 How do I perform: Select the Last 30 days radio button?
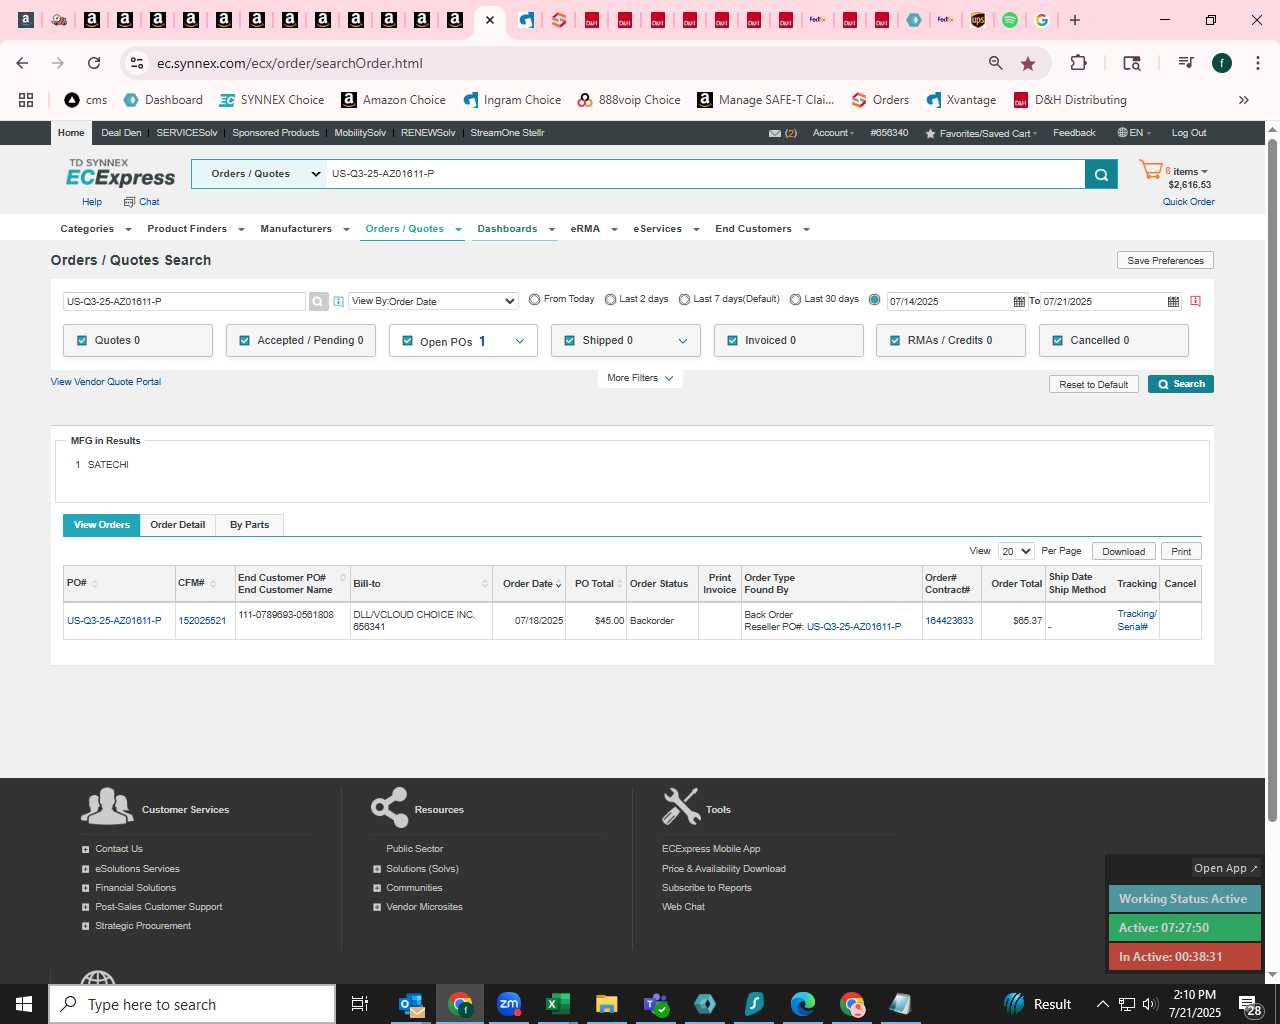click(x=796, y=299)
